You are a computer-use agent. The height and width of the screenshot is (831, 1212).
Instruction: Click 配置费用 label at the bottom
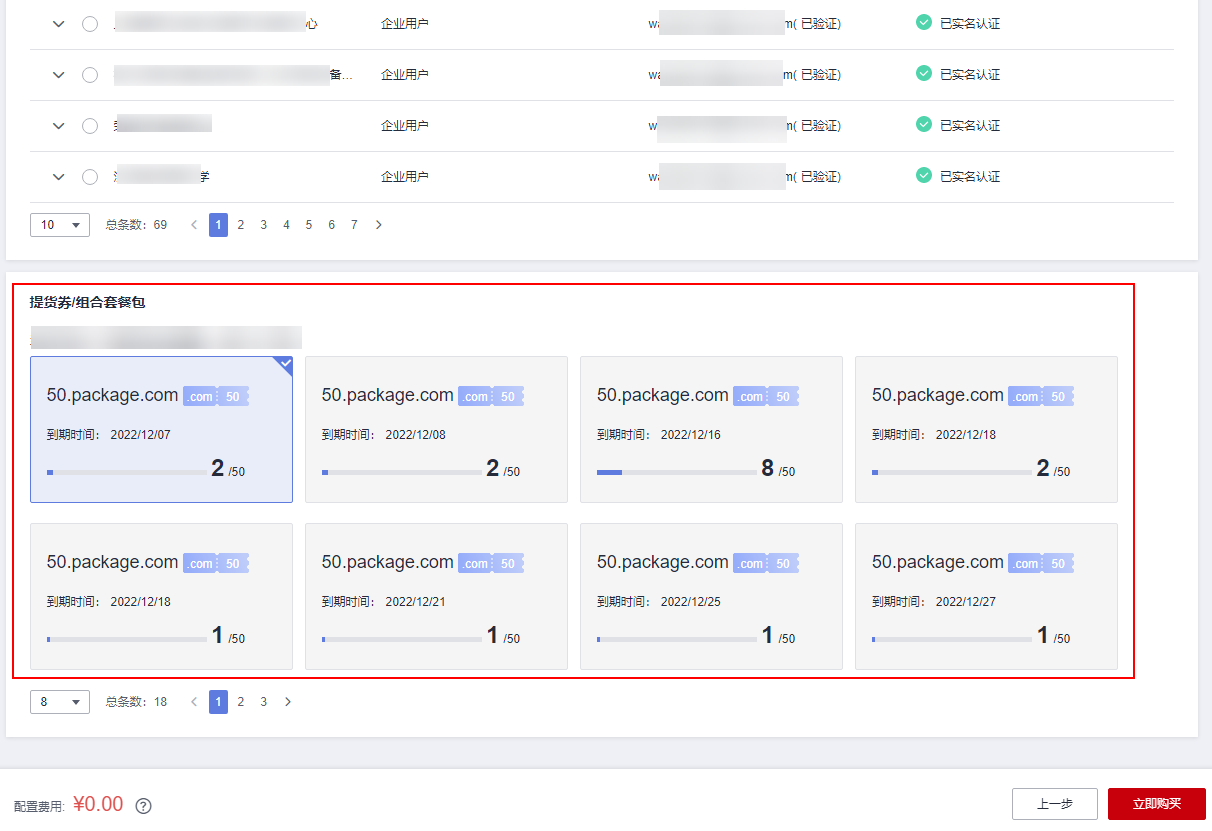pos(40,806)
